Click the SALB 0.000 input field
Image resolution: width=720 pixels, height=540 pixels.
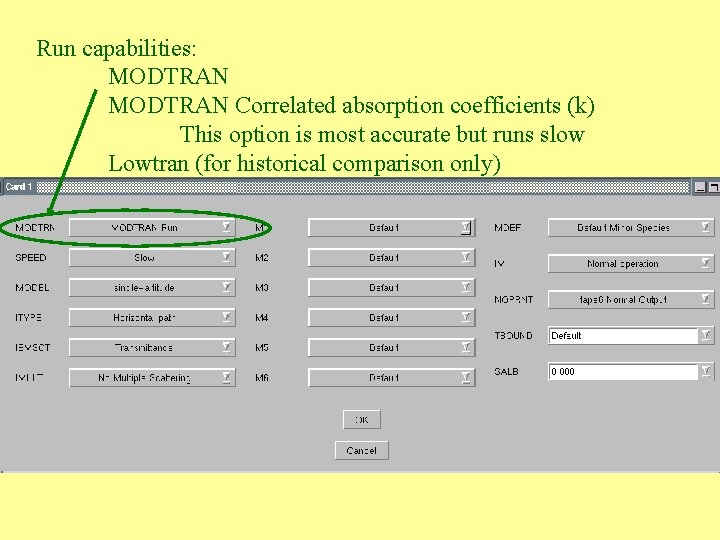(x=623, y=371)
